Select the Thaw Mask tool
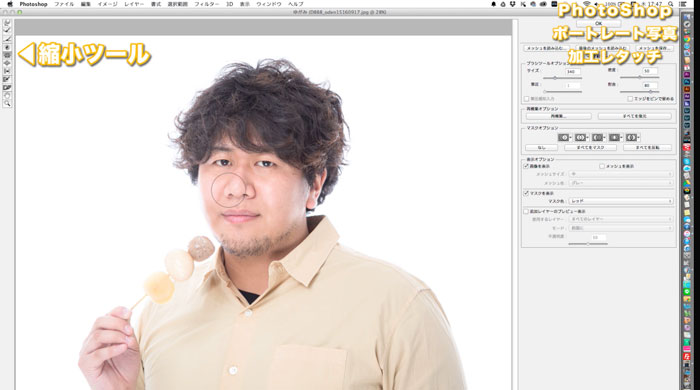700x390 pixels. [7, 87]
